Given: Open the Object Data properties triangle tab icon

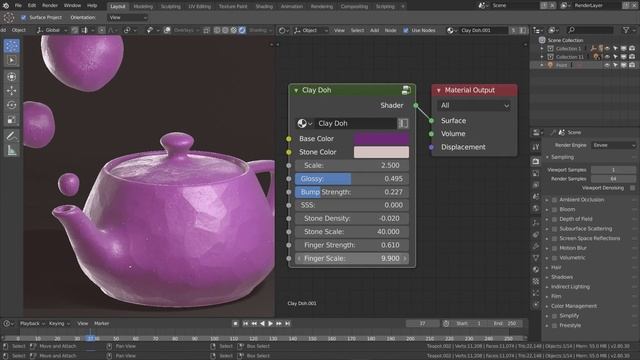Looking at the screenshot, I should 536,258.
